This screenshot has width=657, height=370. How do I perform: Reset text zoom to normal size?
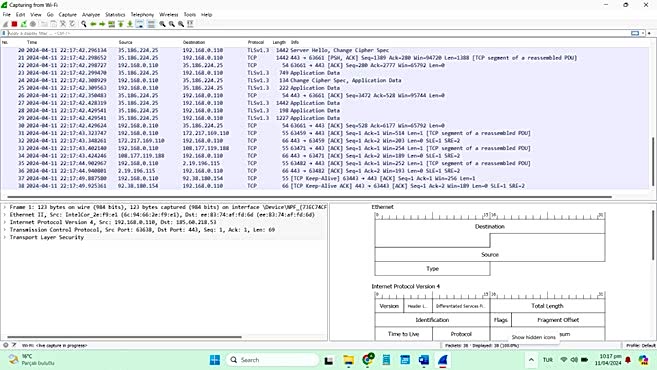tap(181, 24)
